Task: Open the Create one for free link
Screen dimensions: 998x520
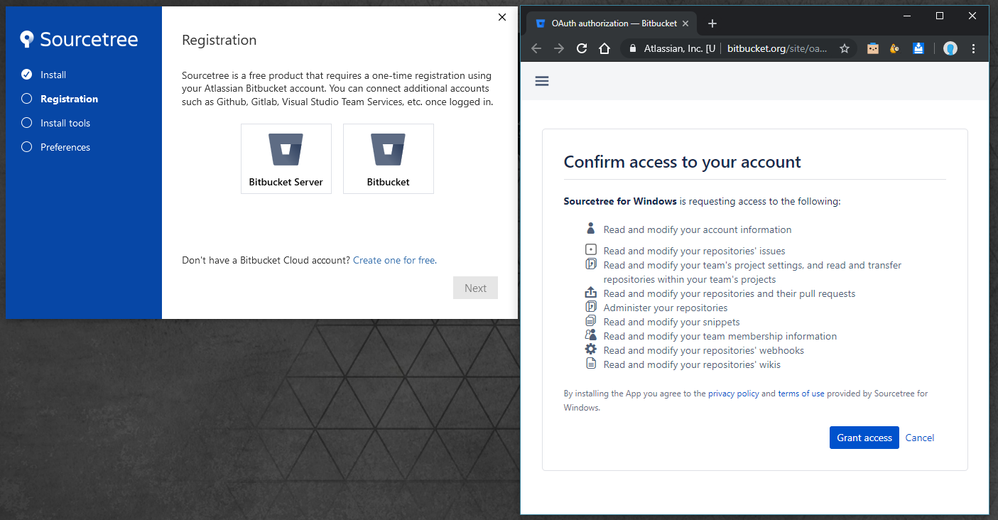Action: coord(395,260)
